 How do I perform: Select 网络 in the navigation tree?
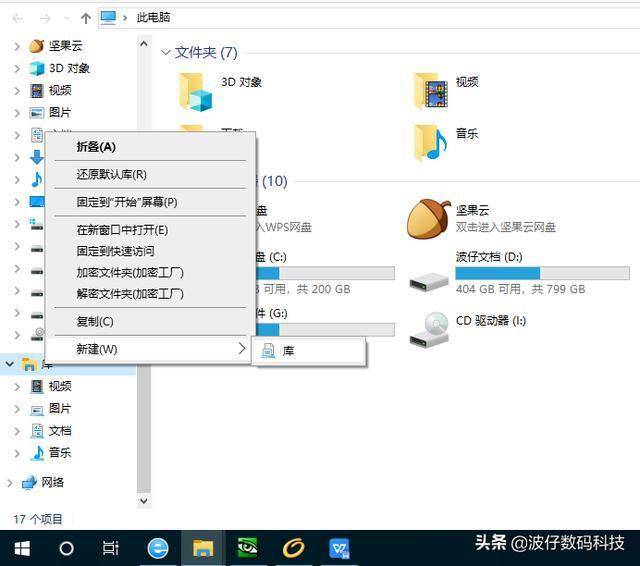coord(53,482)
